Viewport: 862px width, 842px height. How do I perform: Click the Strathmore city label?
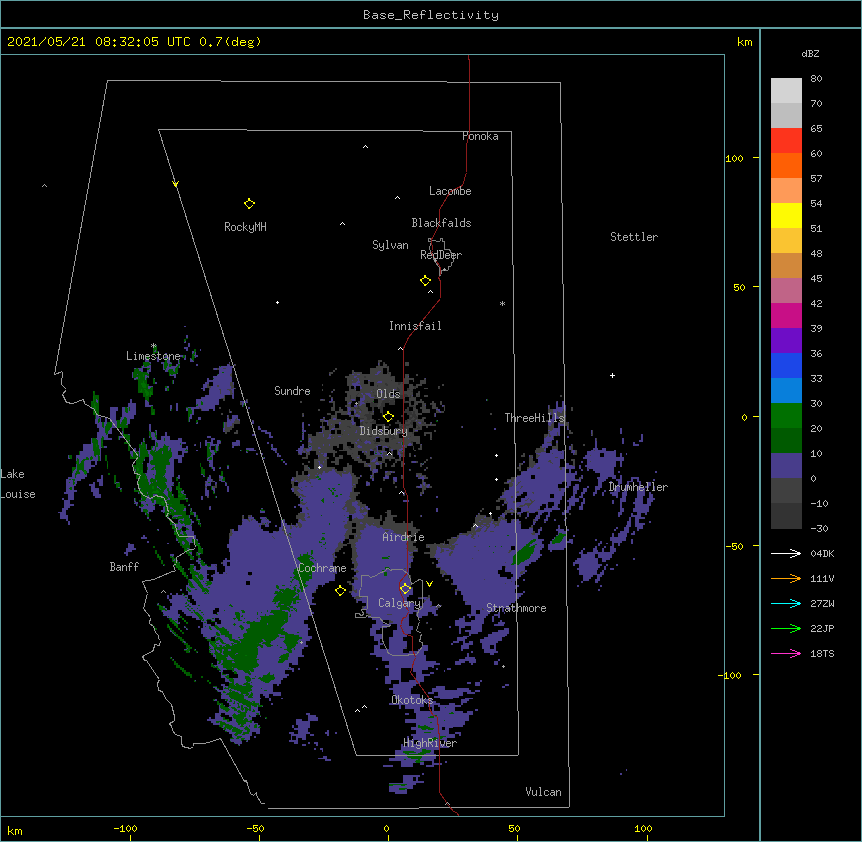[x=516, y=608]
